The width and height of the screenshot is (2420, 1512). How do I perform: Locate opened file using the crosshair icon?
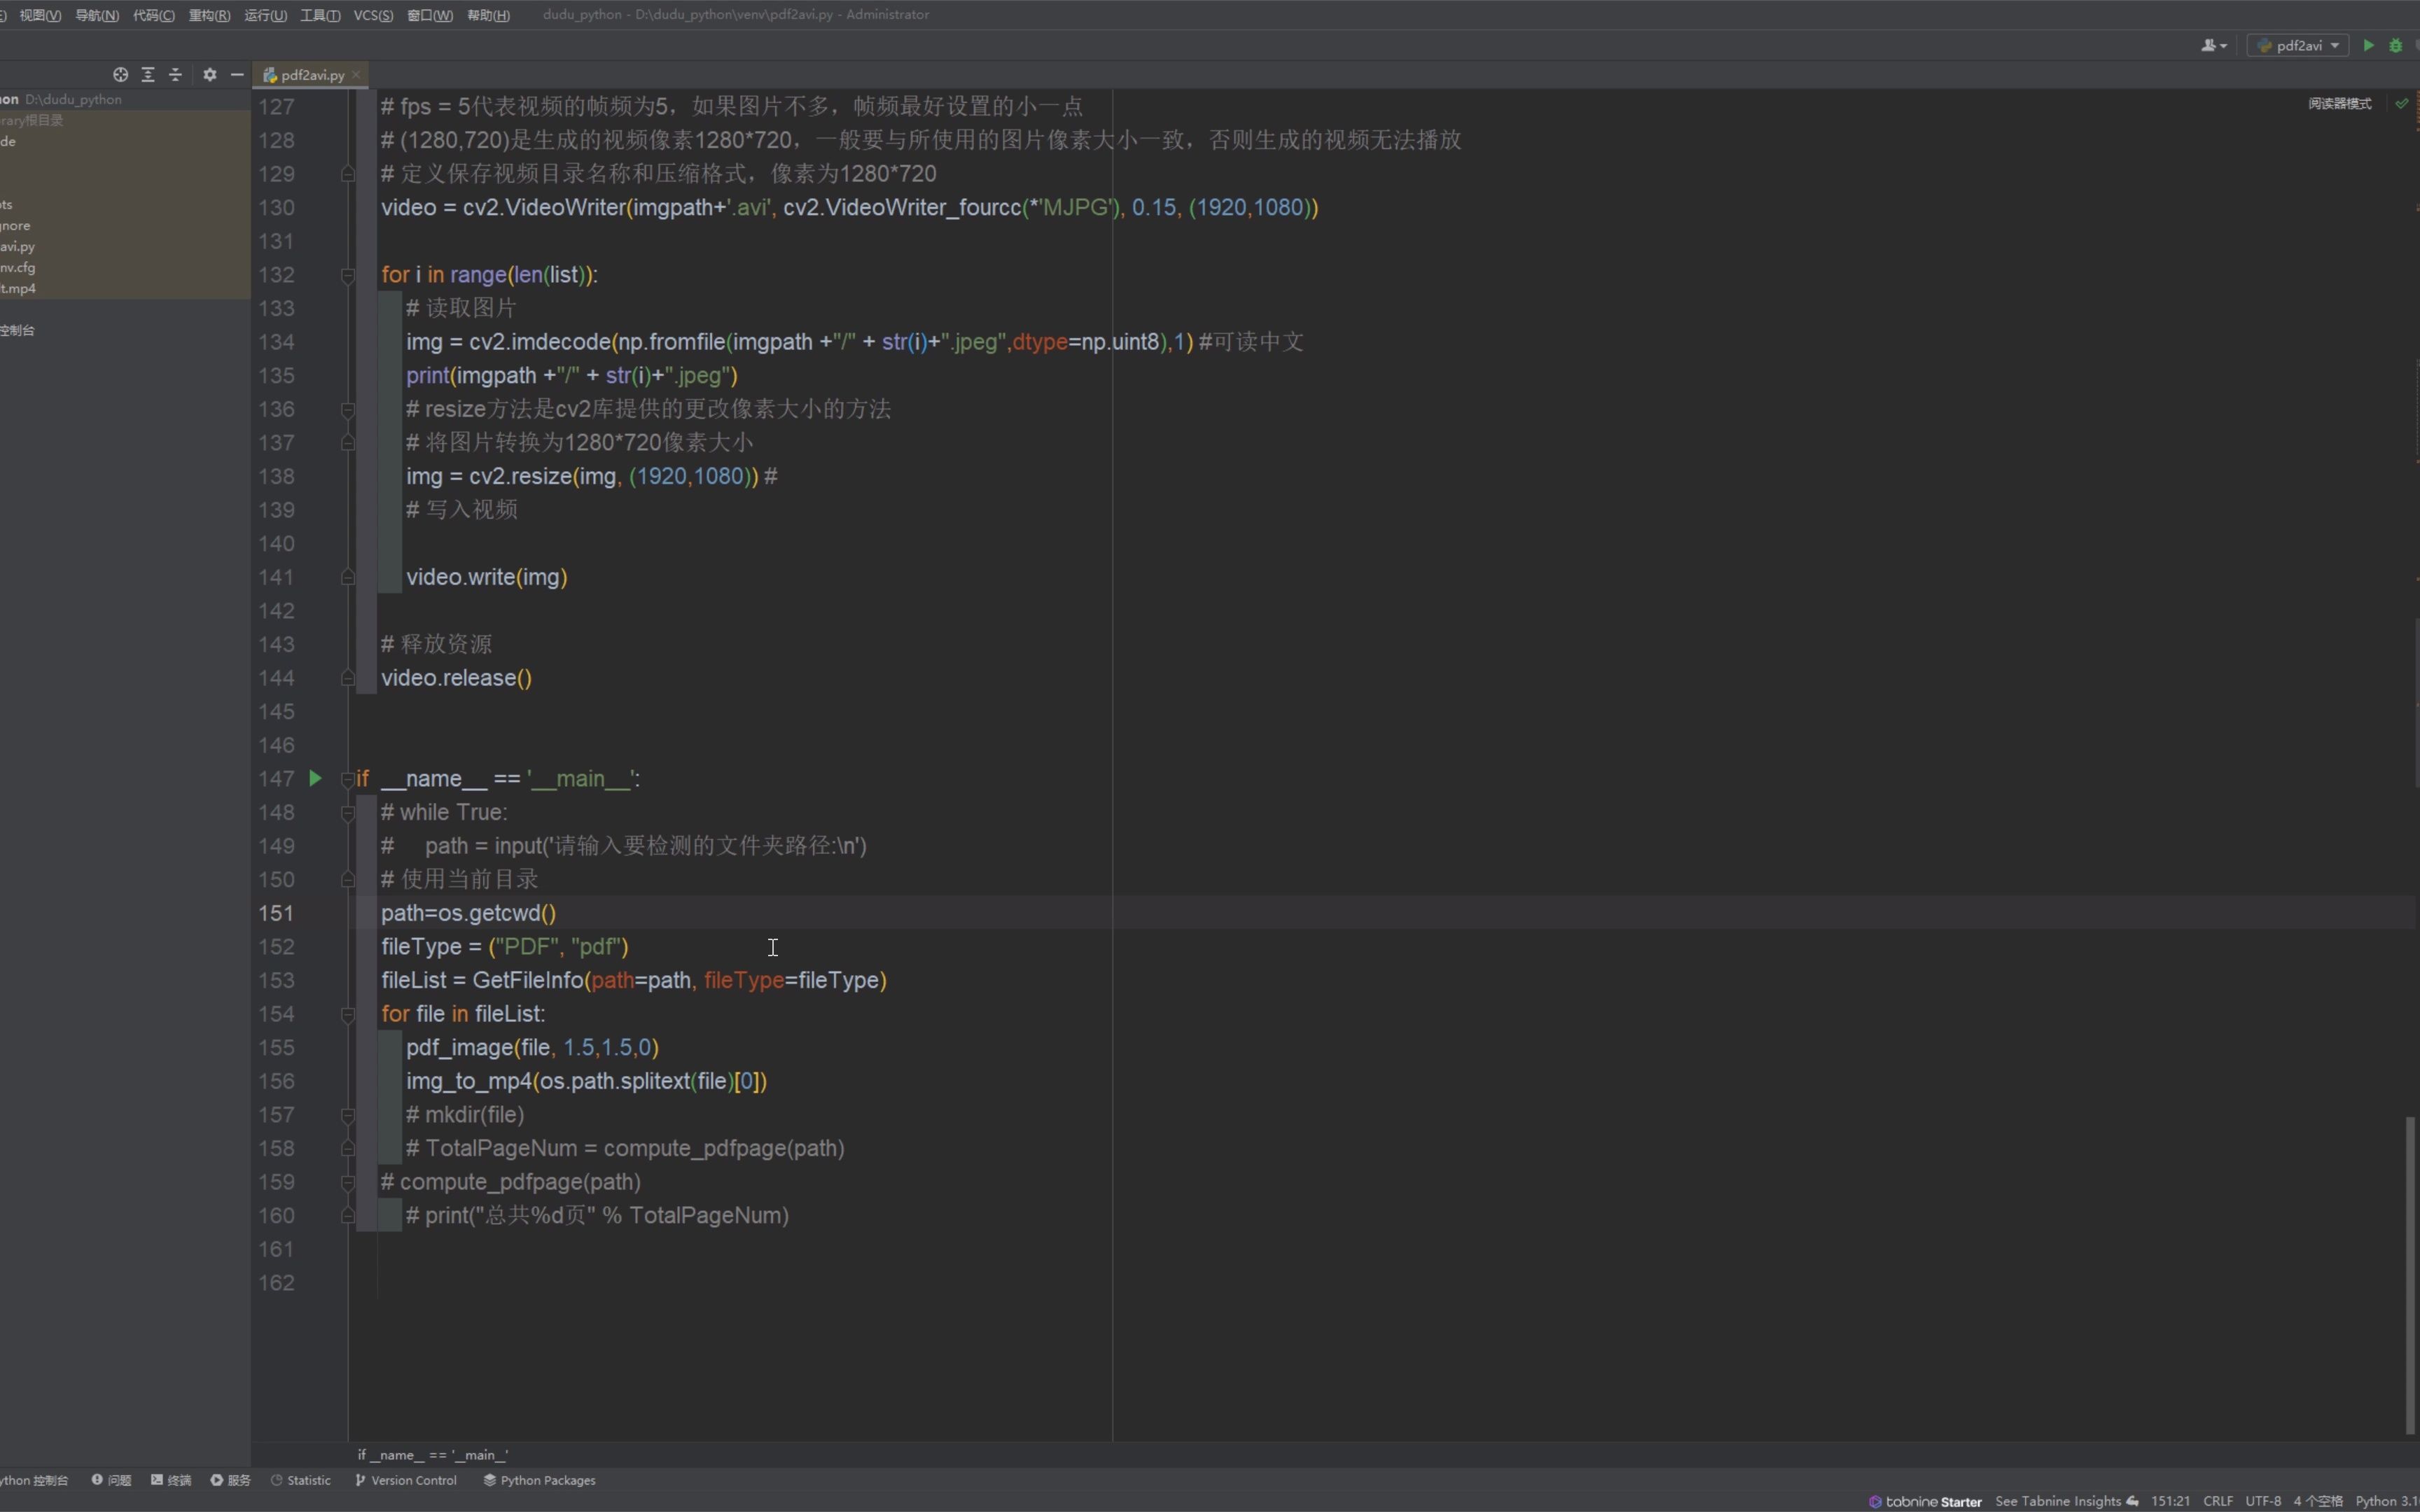pyautogui.click(x=121, y=75)
